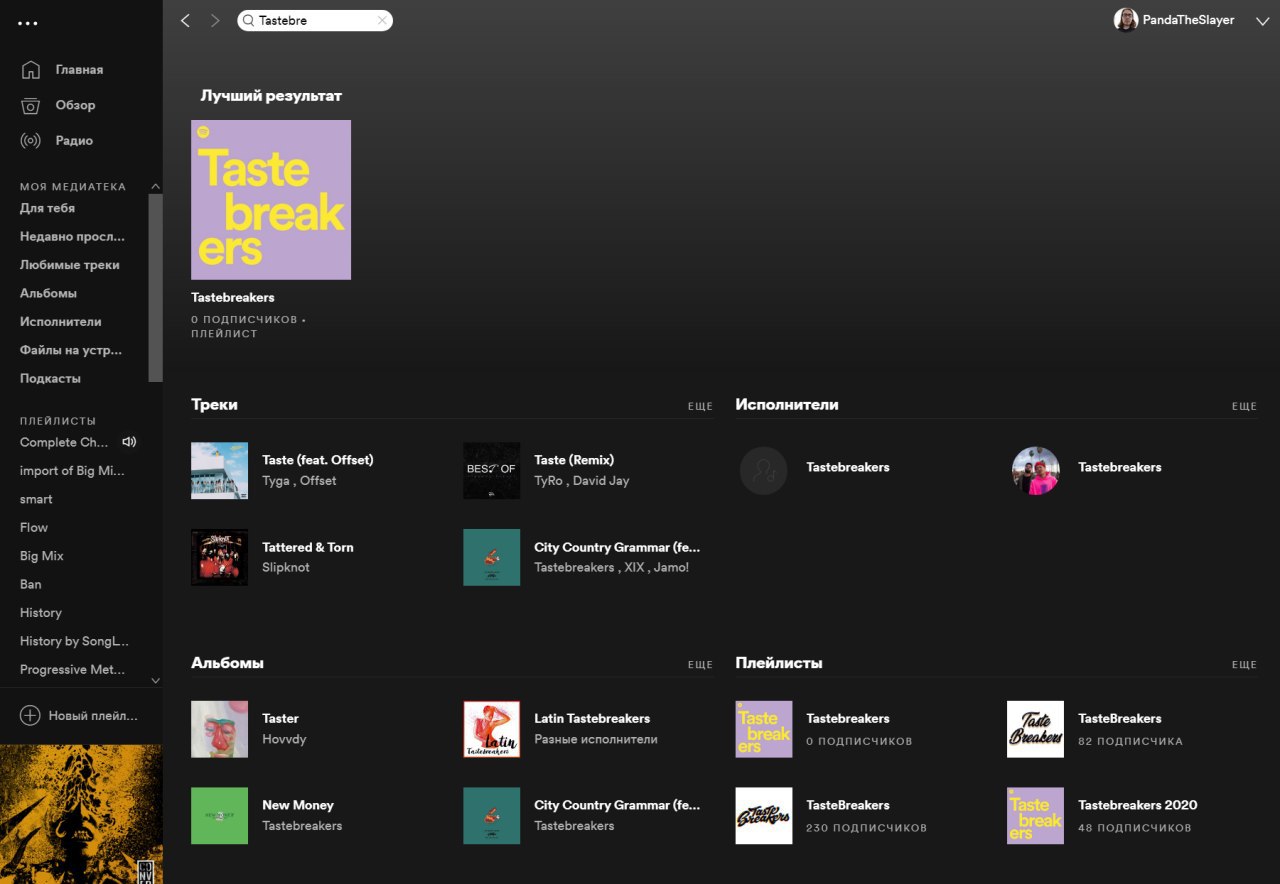This screenshot has width=1280, height=884.
Task: Open David Jay artist link
Action: coord(601,481)
